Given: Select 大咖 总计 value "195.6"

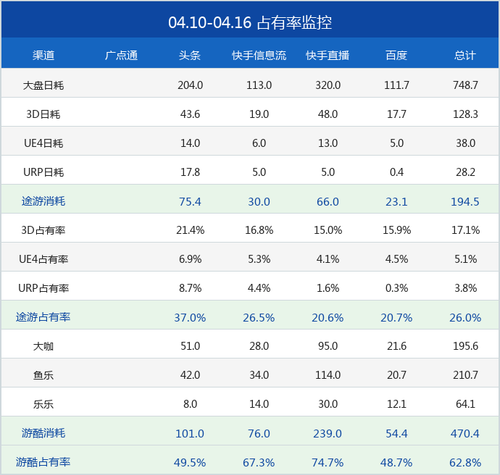Looking at the screenshot, I should 465,346.
